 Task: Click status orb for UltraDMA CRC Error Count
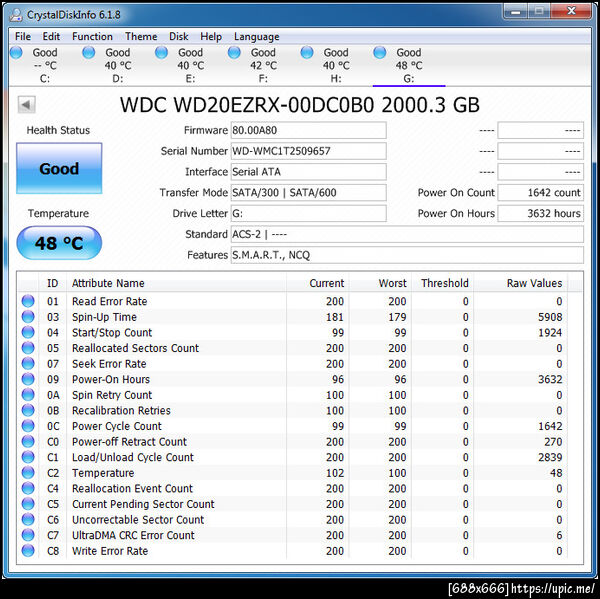coord(28,535)
